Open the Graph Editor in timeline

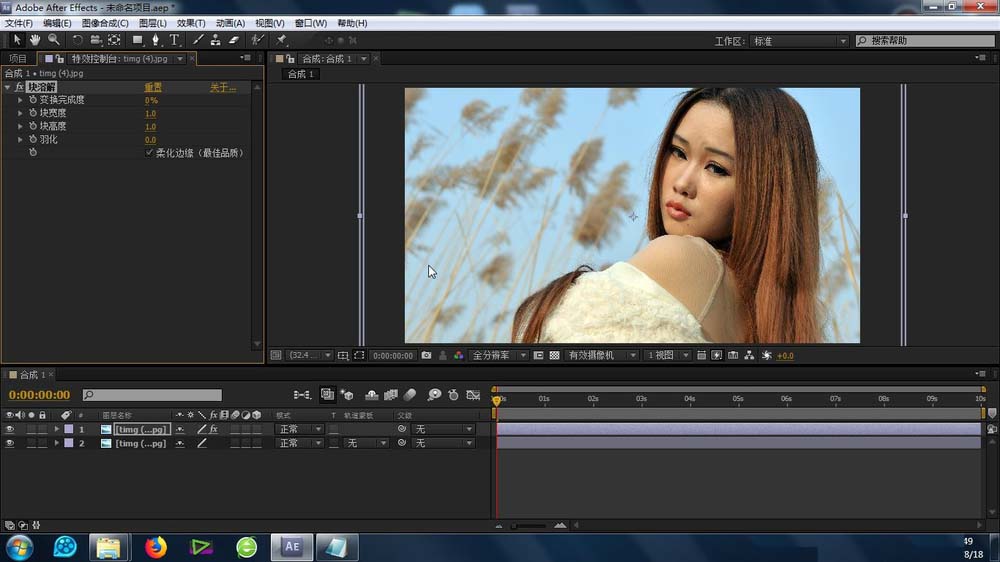point(473,395)
